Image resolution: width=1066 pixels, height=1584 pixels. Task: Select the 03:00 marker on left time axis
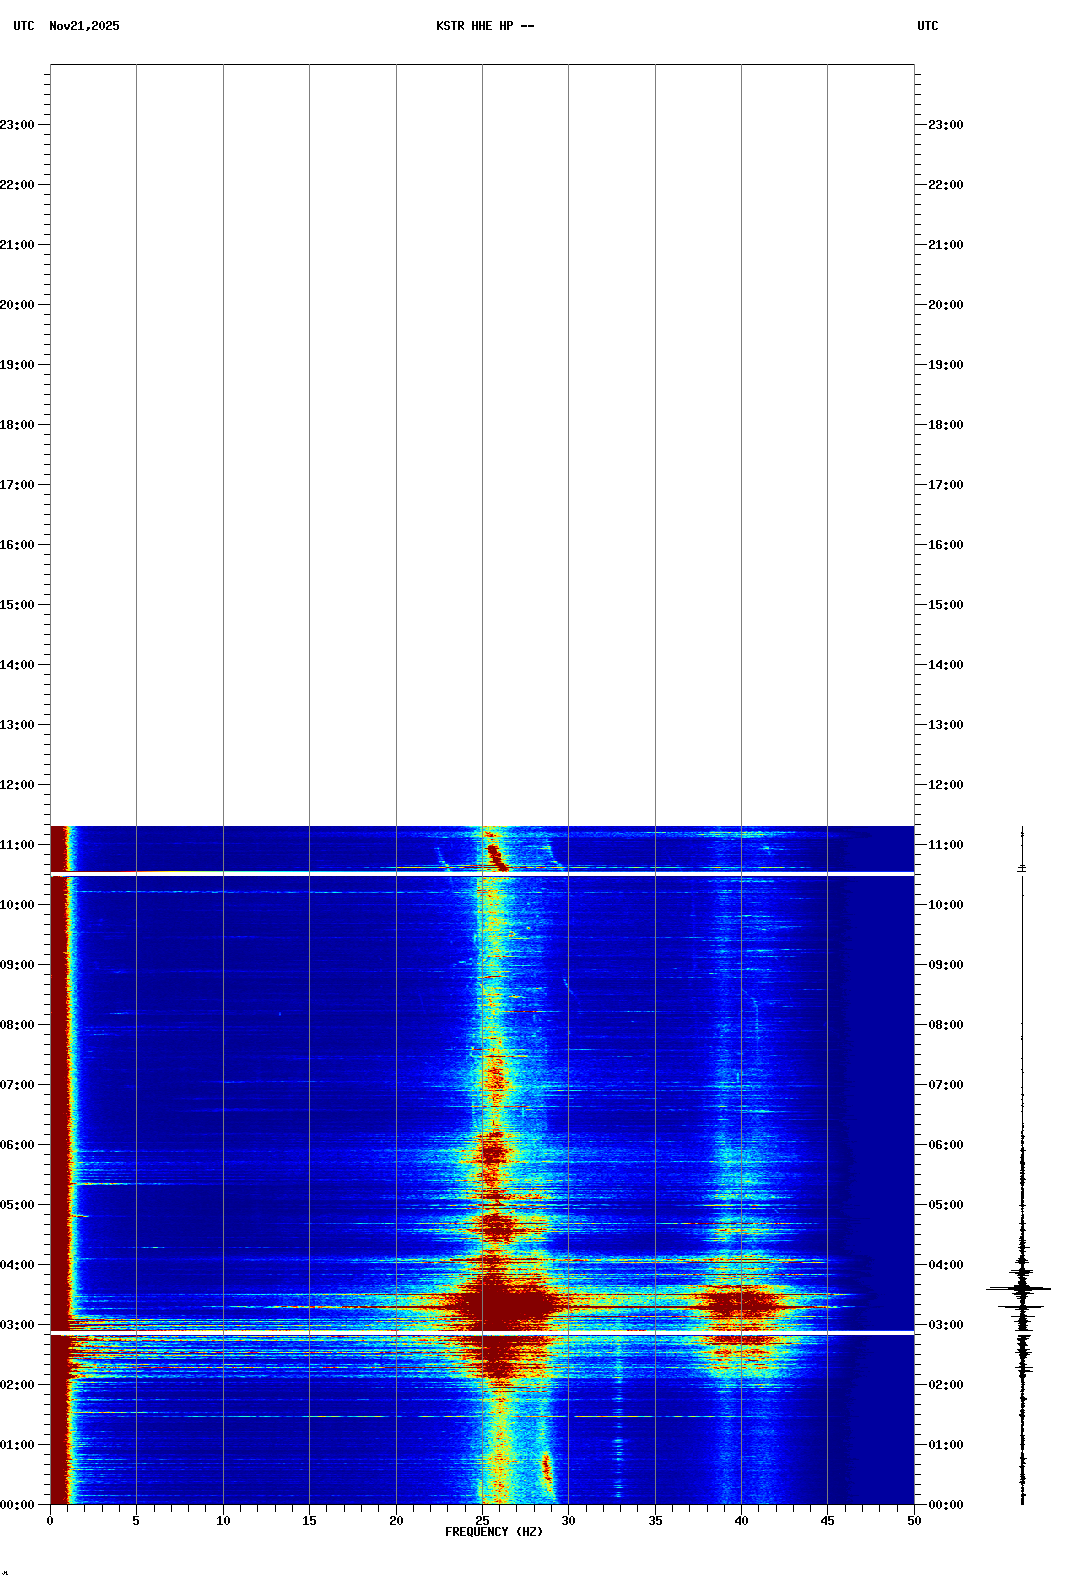click(x=18, y=1325)
